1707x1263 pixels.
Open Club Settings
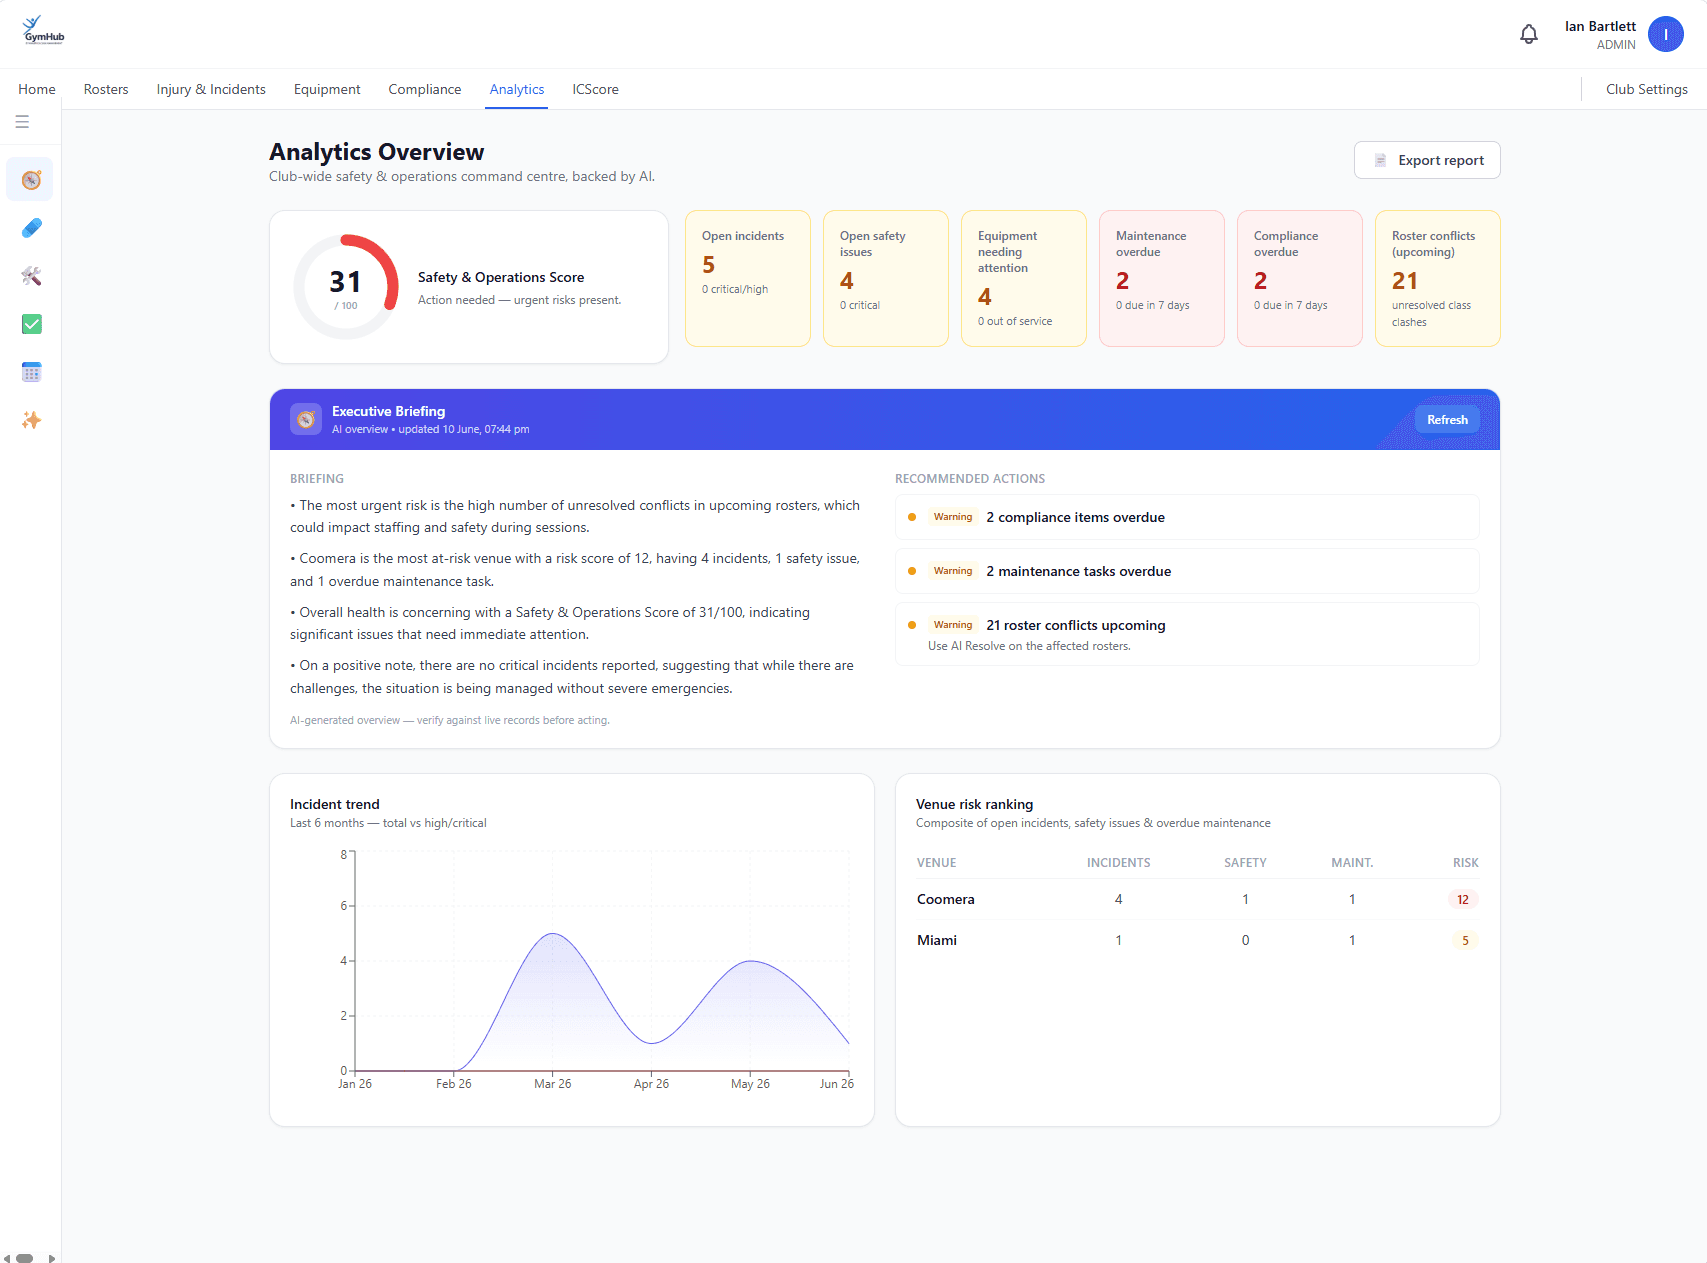(x=1646, y=89)
